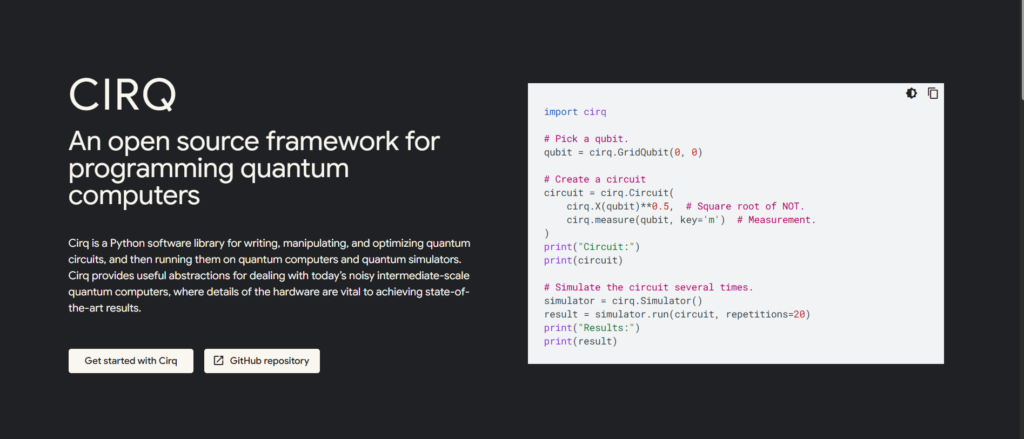Click the comment "# Pick a qubit."
The width and height of the screenshot is (1024, 439).
click(586, 139)
